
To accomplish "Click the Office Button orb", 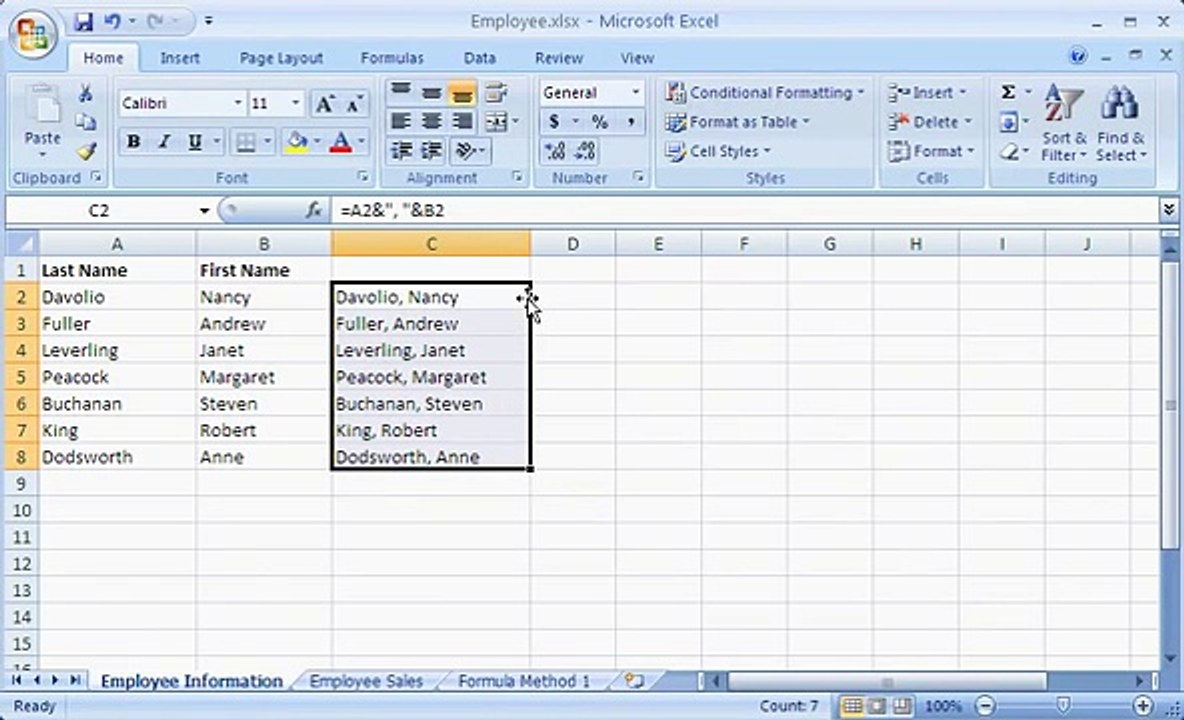I will coord(33,34).
